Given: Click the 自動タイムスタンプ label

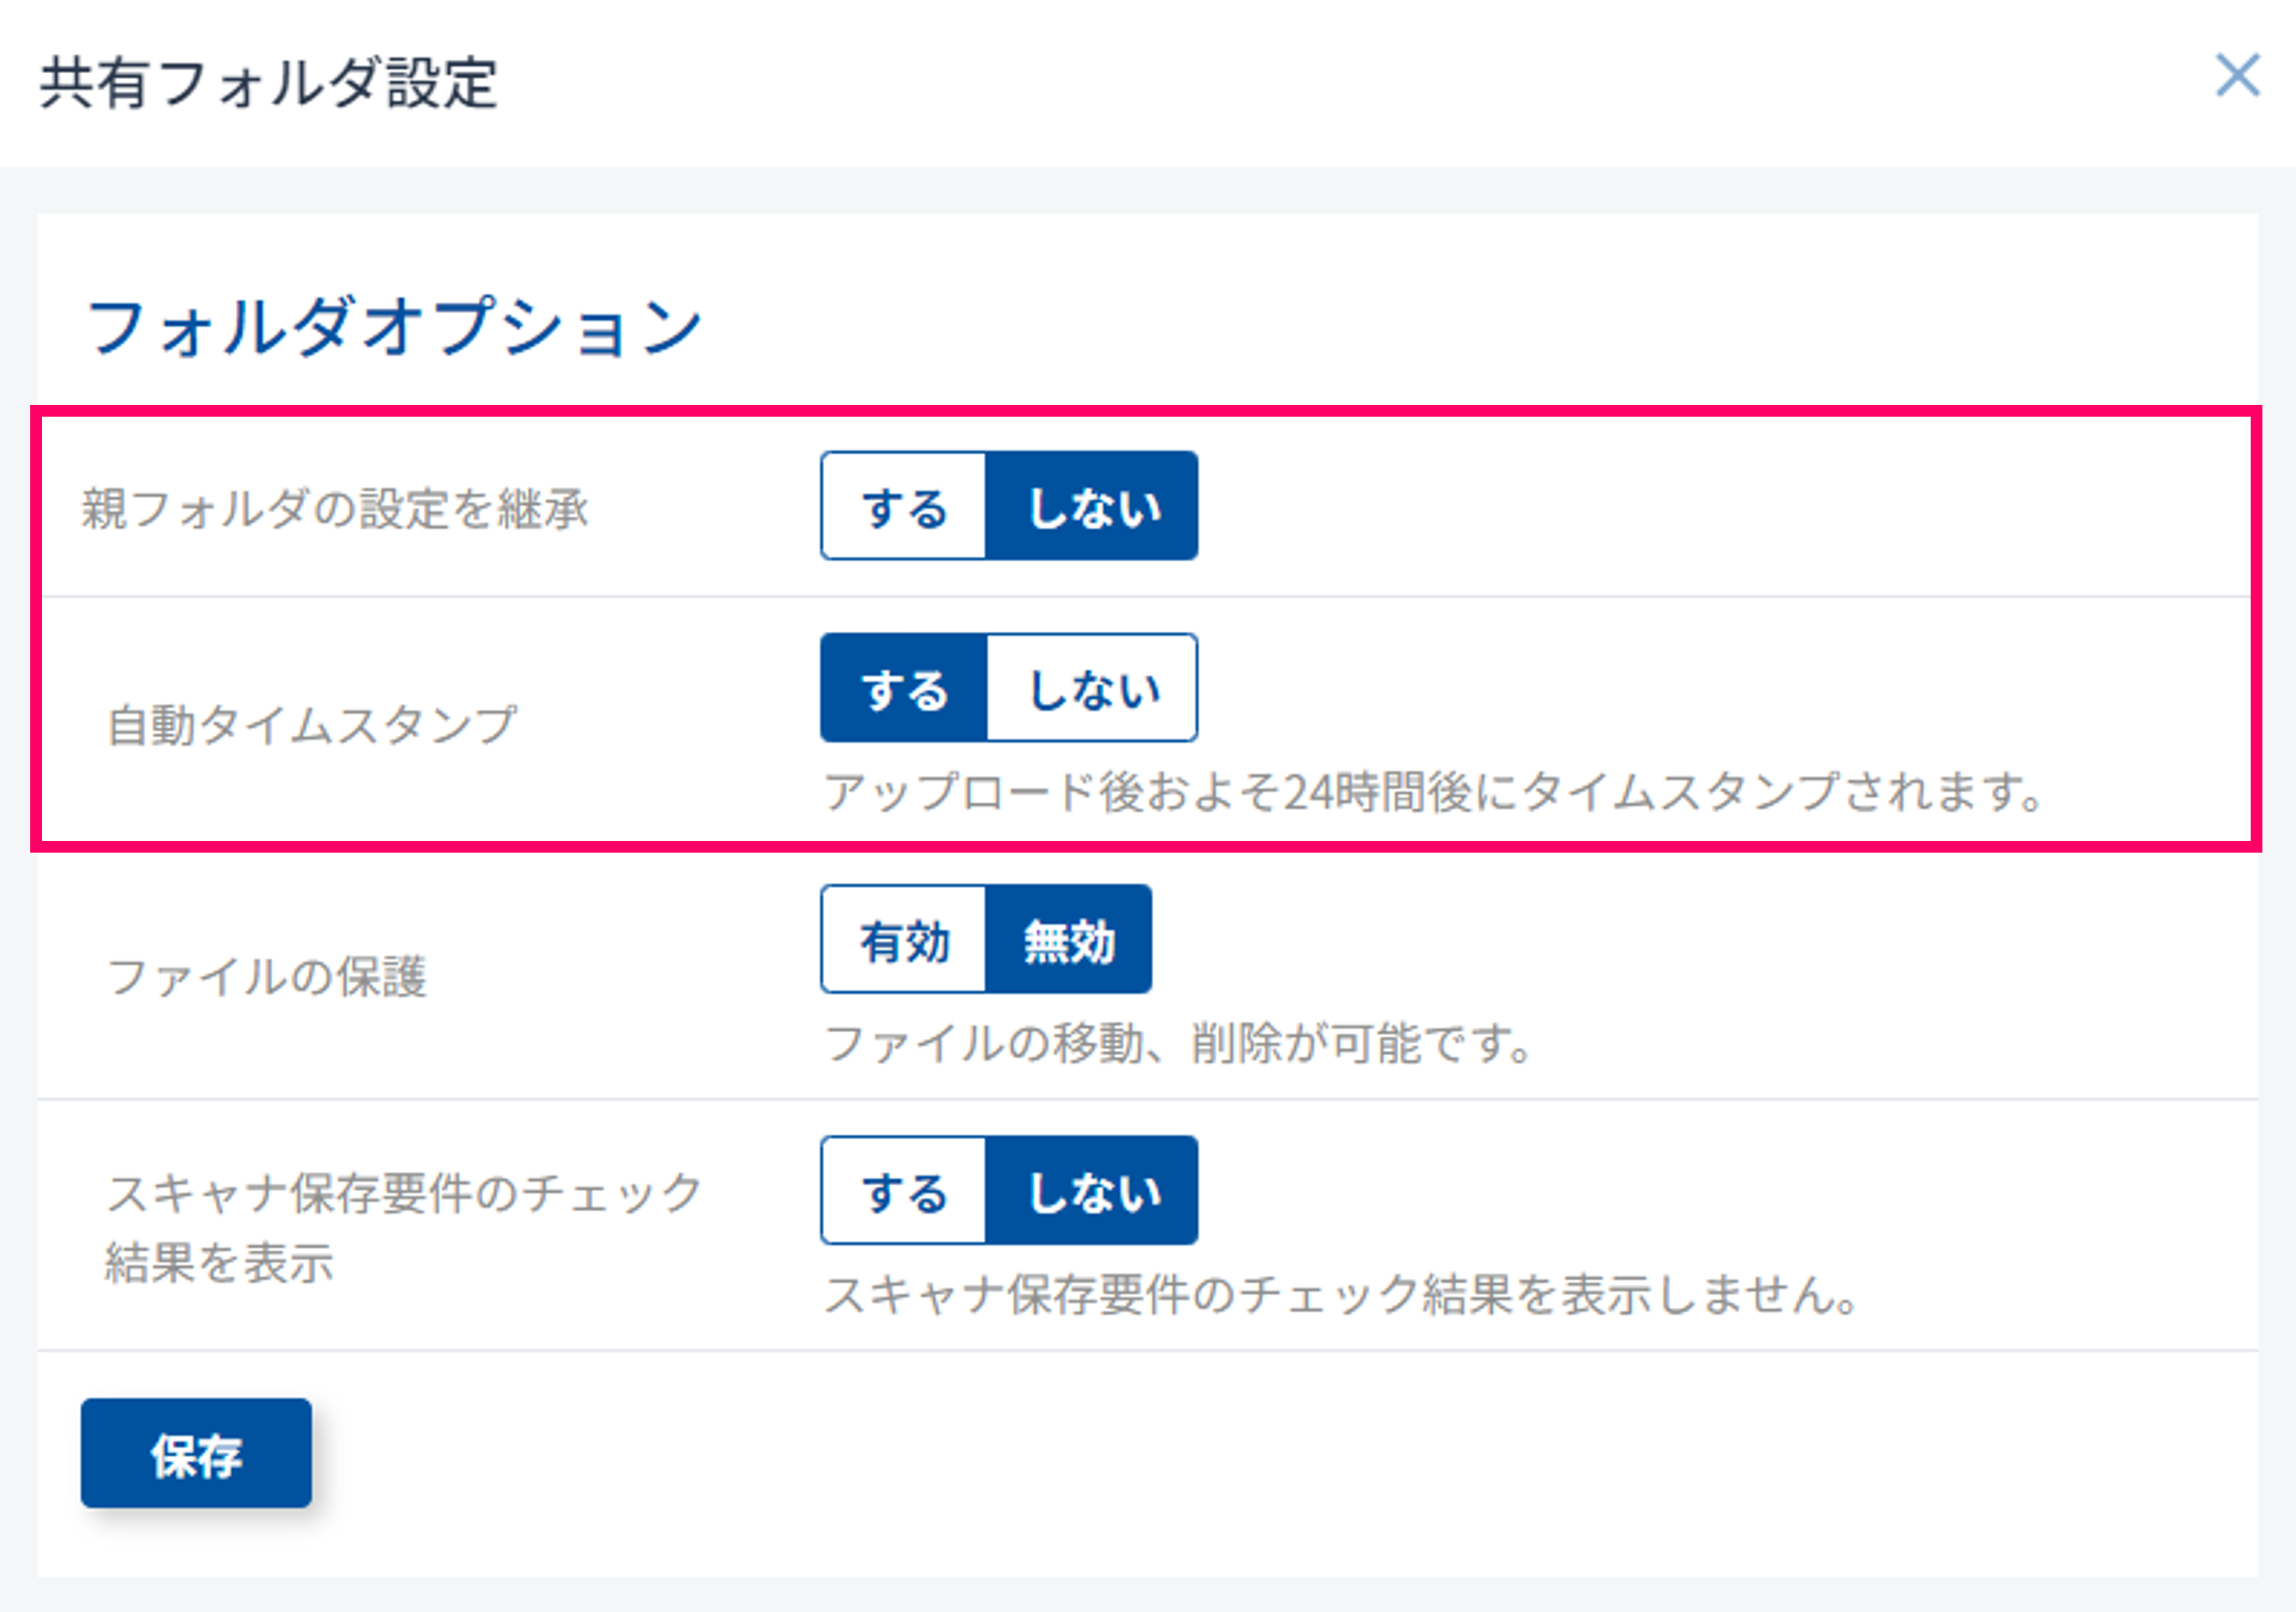Looking at the screenshot, I should coord(312,725).
